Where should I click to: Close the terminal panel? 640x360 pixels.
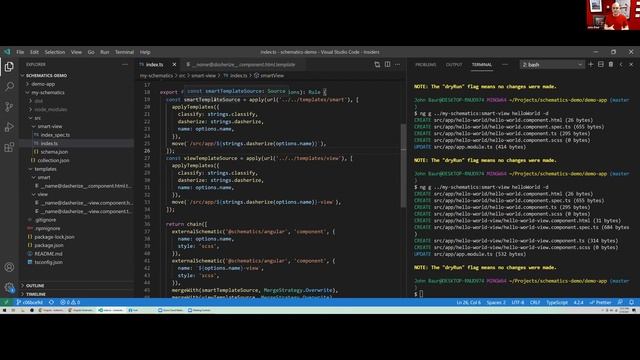(x=631, y=64)
